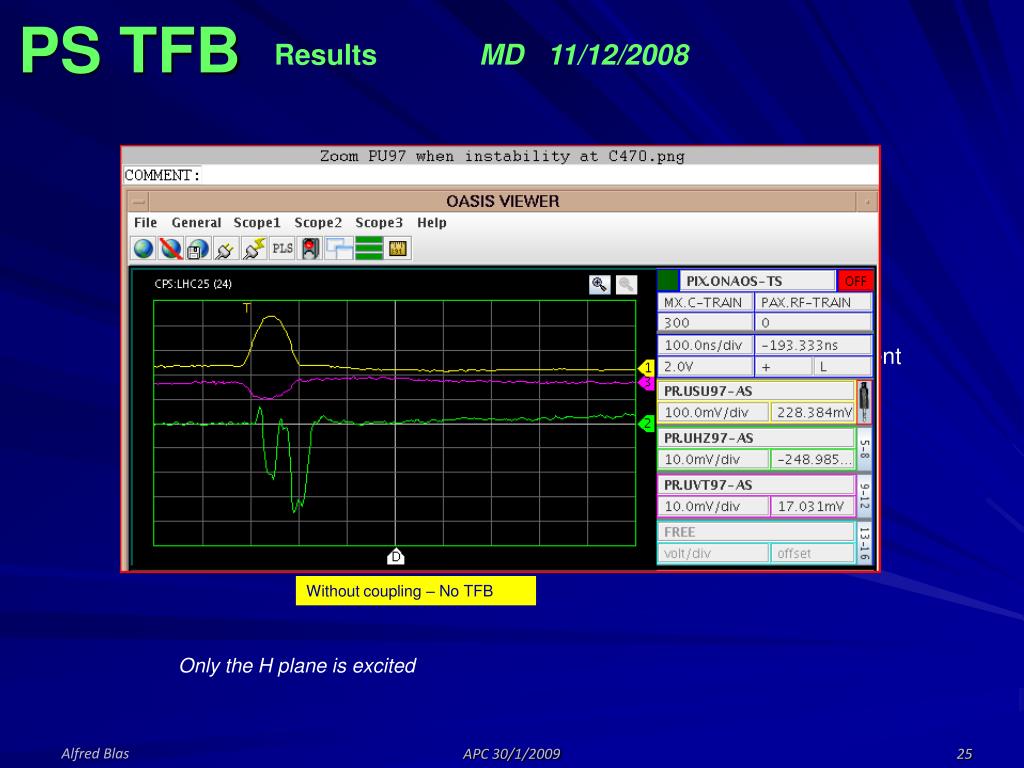Click the 228.384mV offset field

click(x=813, y=412)
